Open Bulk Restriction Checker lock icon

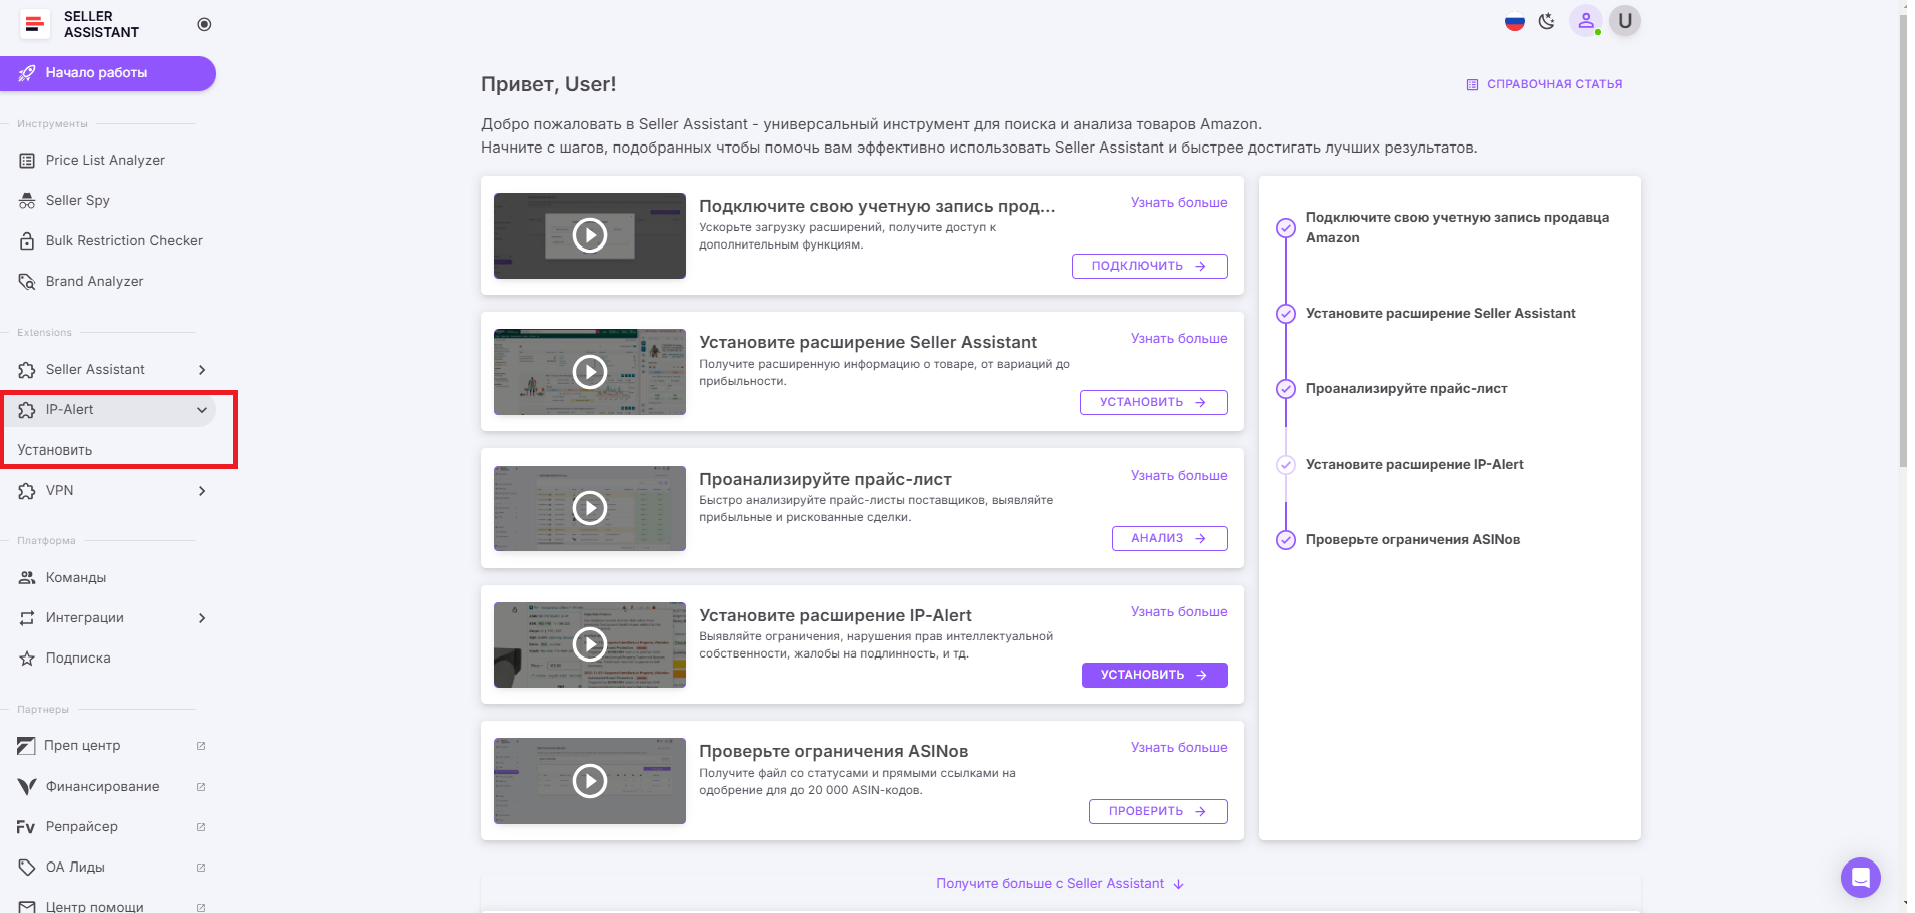(x=27, y=241)
